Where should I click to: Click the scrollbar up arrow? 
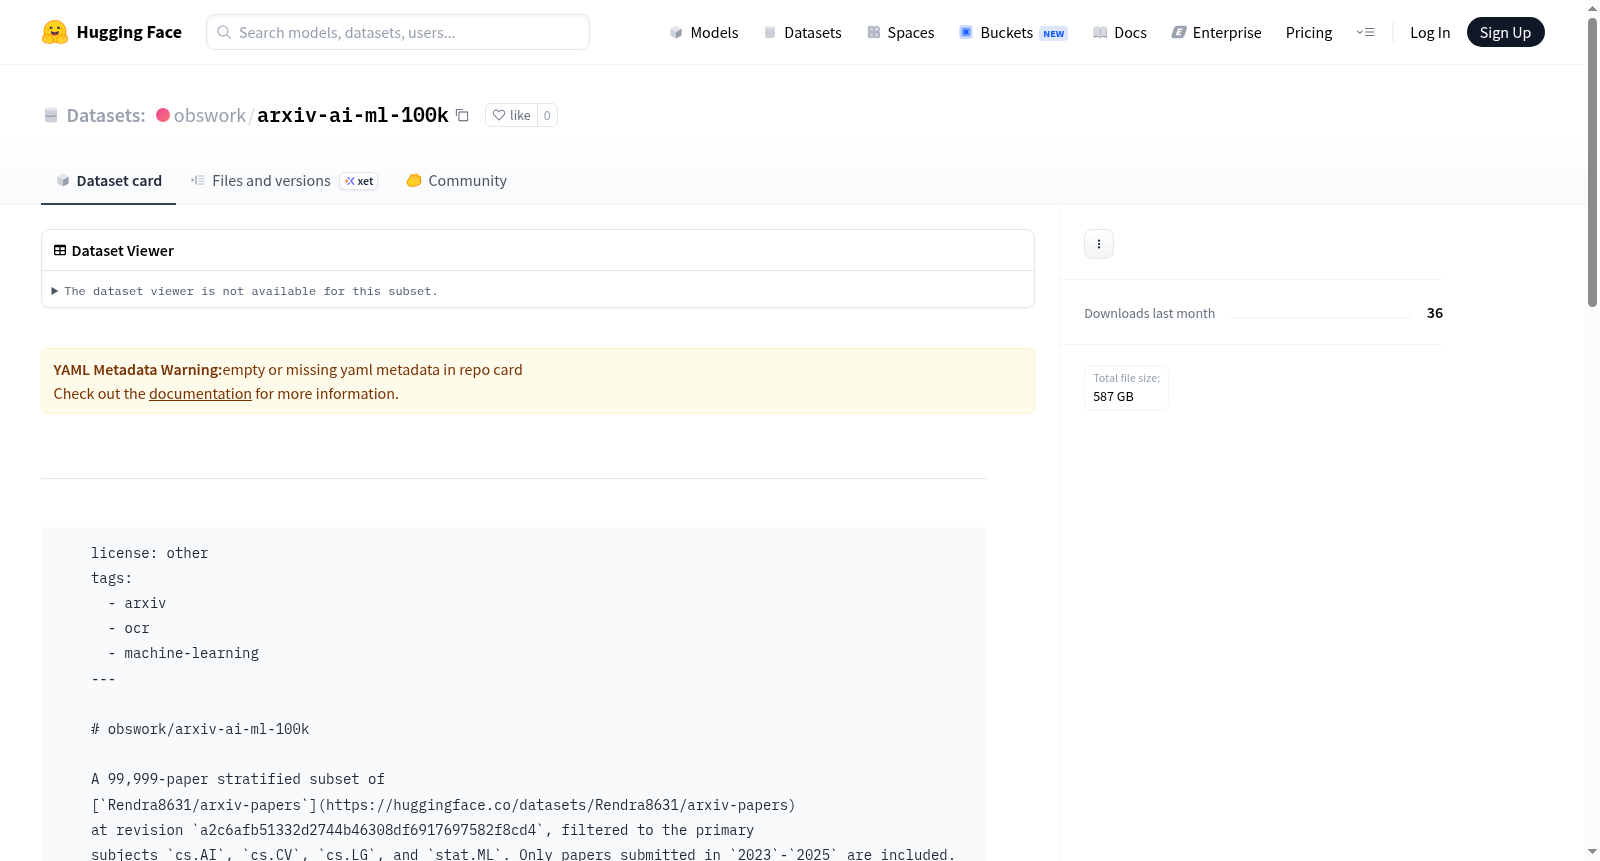pyautogui.click(x=1592, y=8)
